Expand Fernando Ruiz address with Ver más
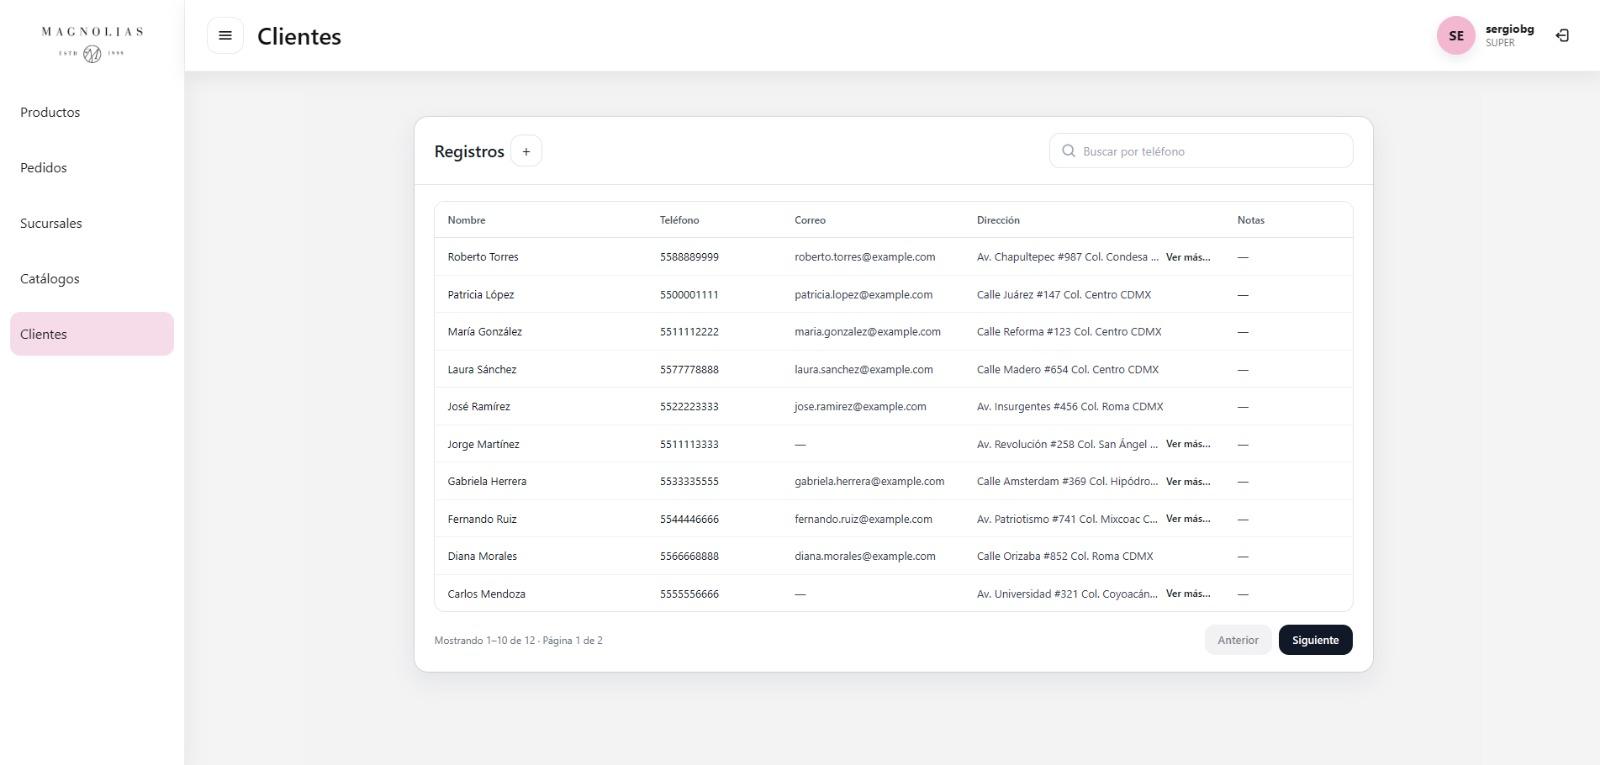The height and width of the screenshot is (765, 1600). tap(1188, 519)
